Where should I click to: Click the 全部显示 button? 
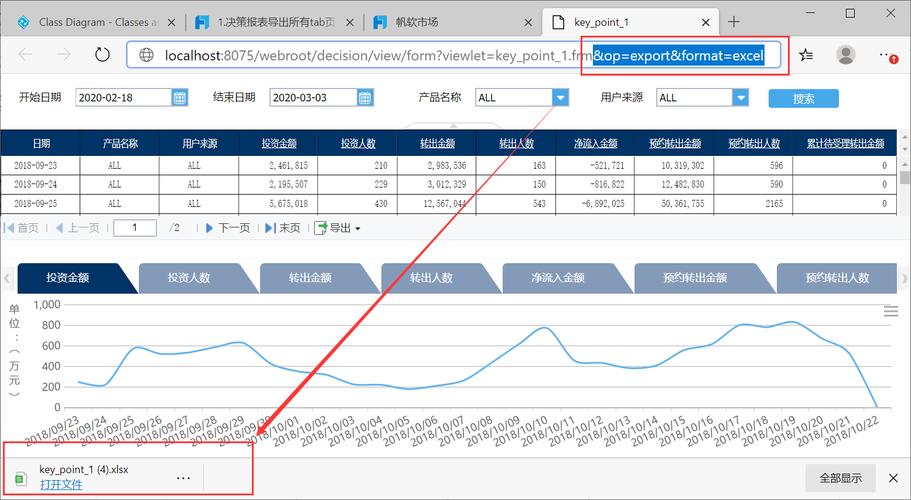click(x=840, y=478)
